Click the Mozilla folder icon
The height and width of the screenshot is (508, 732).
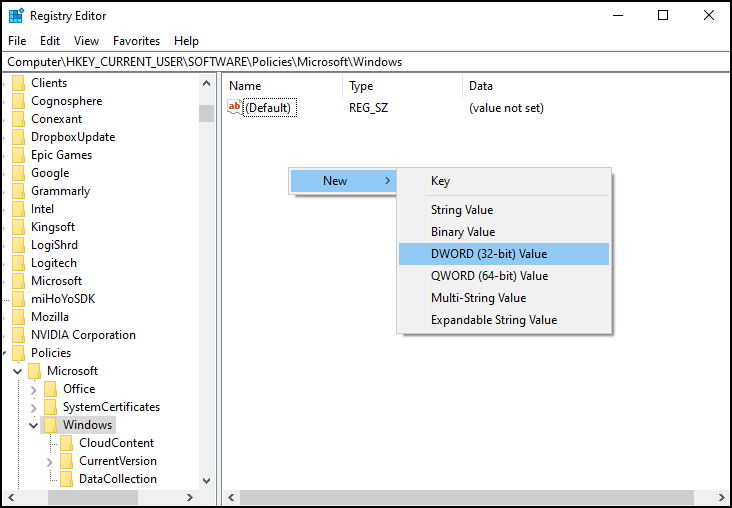18,317
